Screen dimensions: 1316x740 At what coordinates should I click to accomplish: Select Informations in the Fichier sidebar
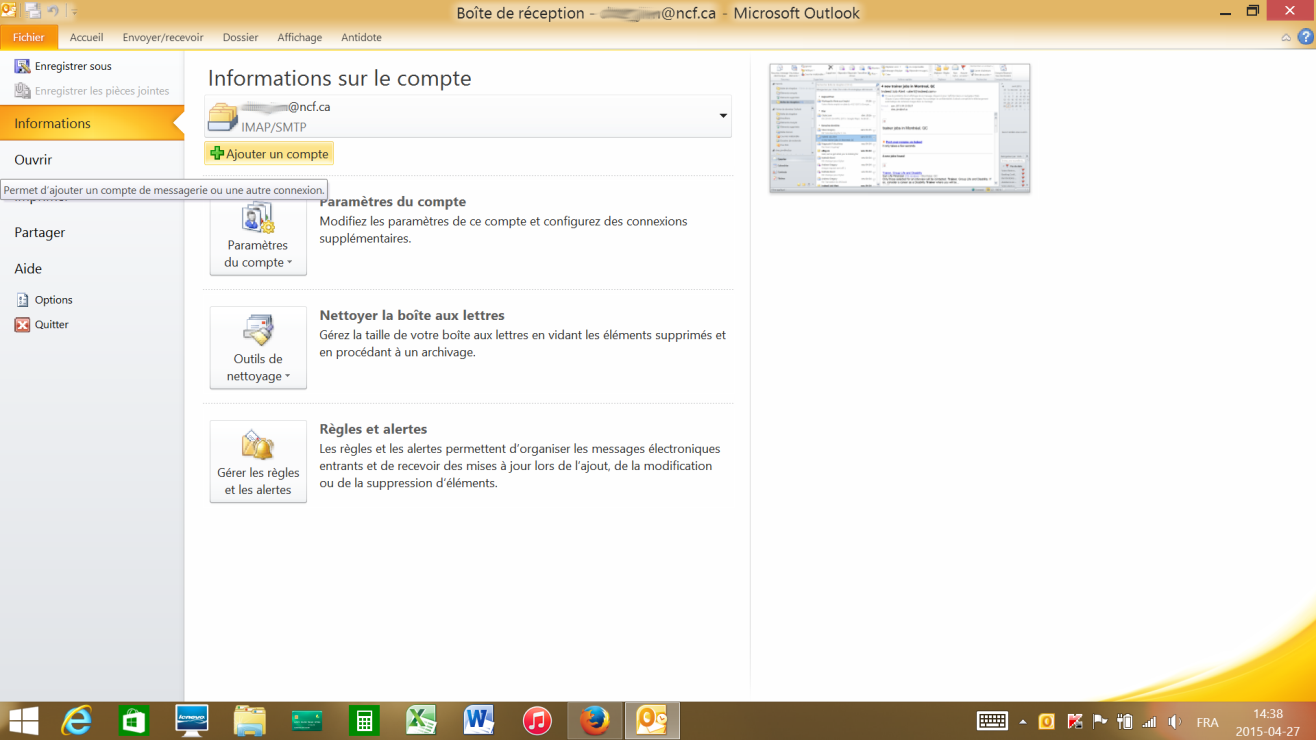coord(92,123)
